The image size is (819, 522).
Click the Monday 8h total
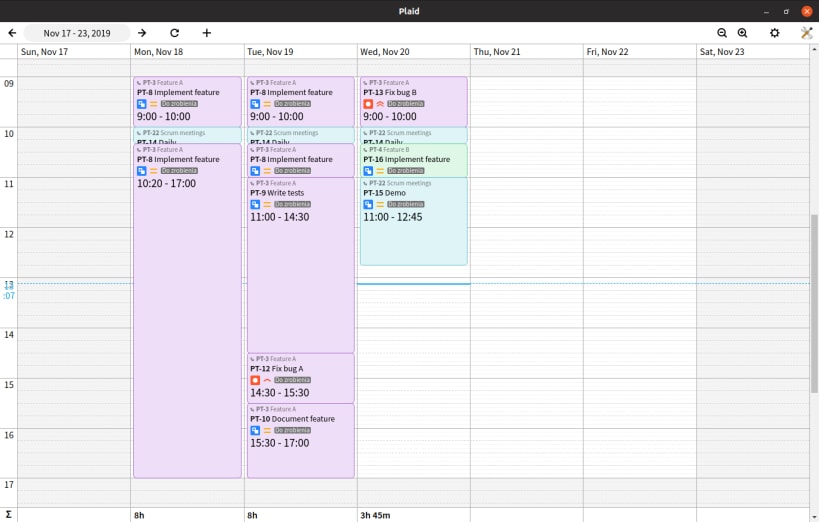(139, 515)
